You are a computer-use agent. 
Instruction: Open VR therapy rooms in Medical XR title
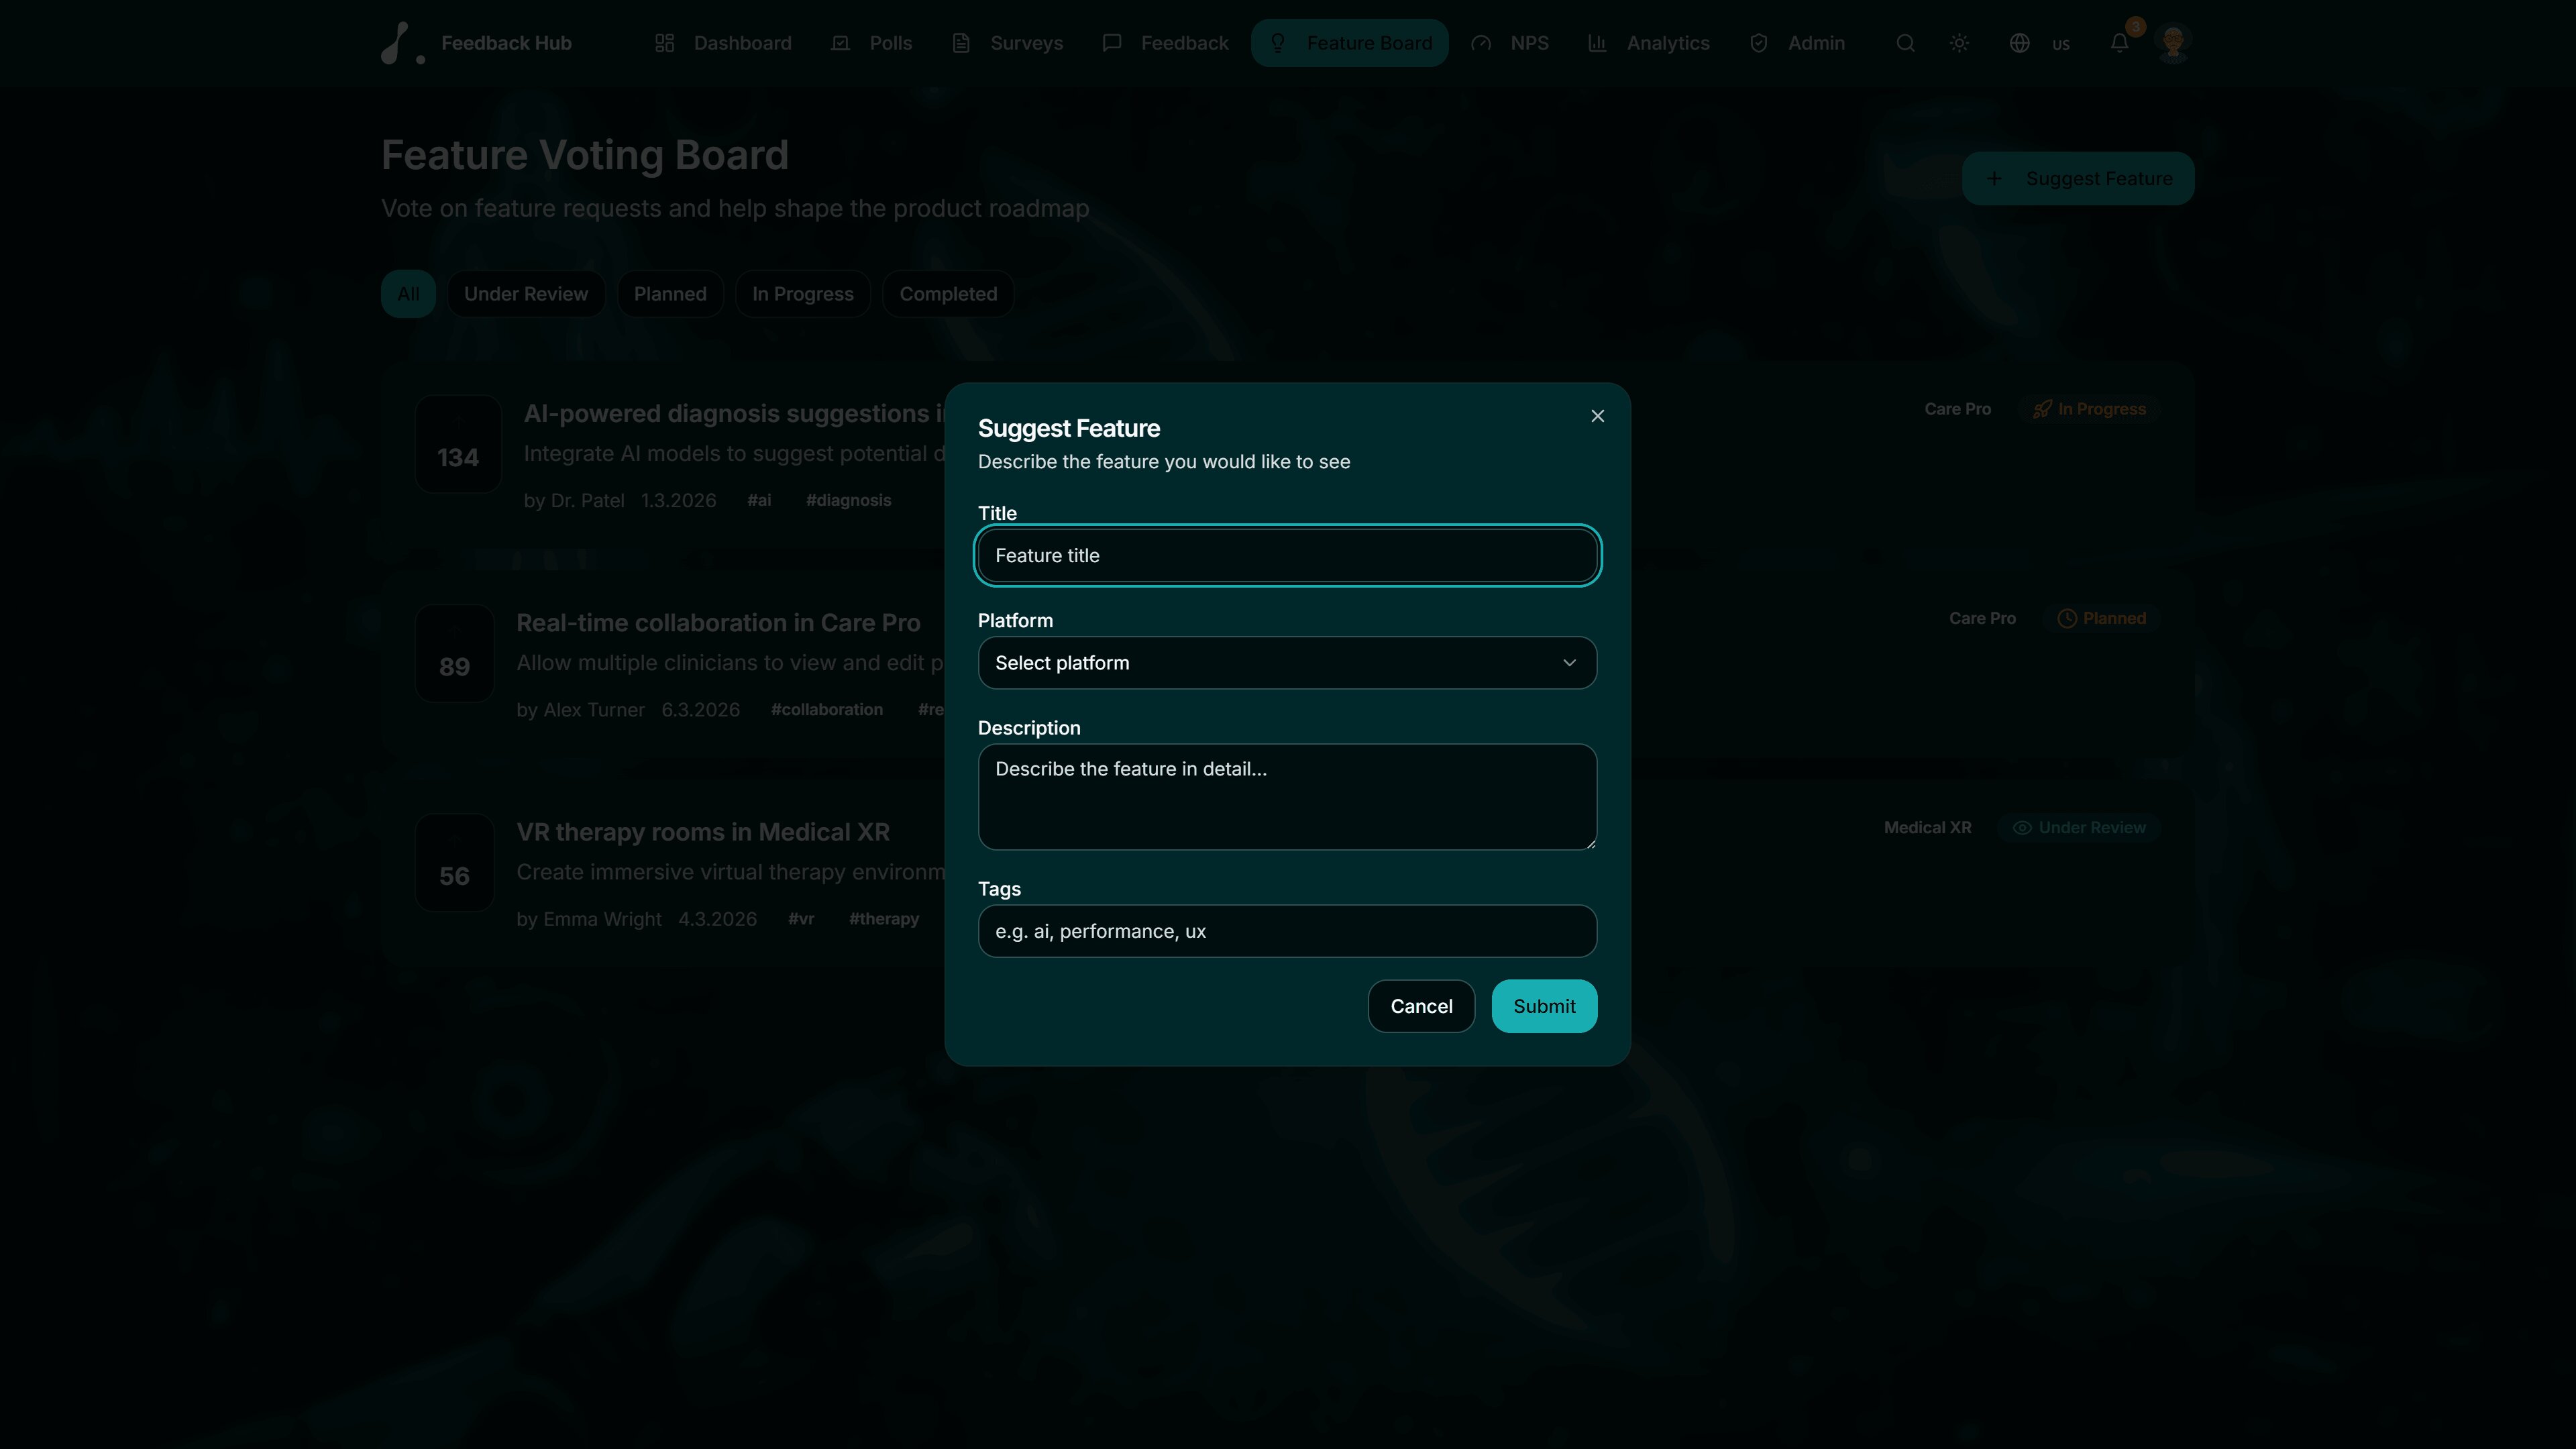(x=703, y=832)
